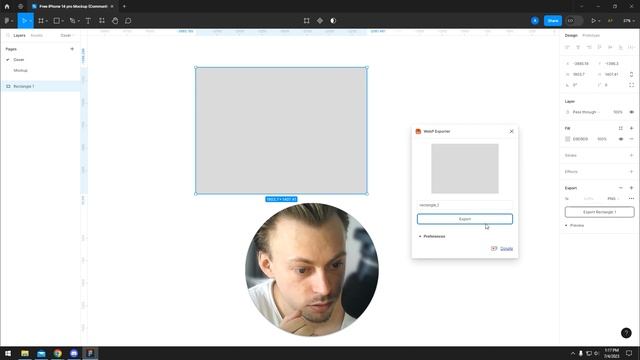Open the Frame tool dropdown arrow

click(47, 21)
